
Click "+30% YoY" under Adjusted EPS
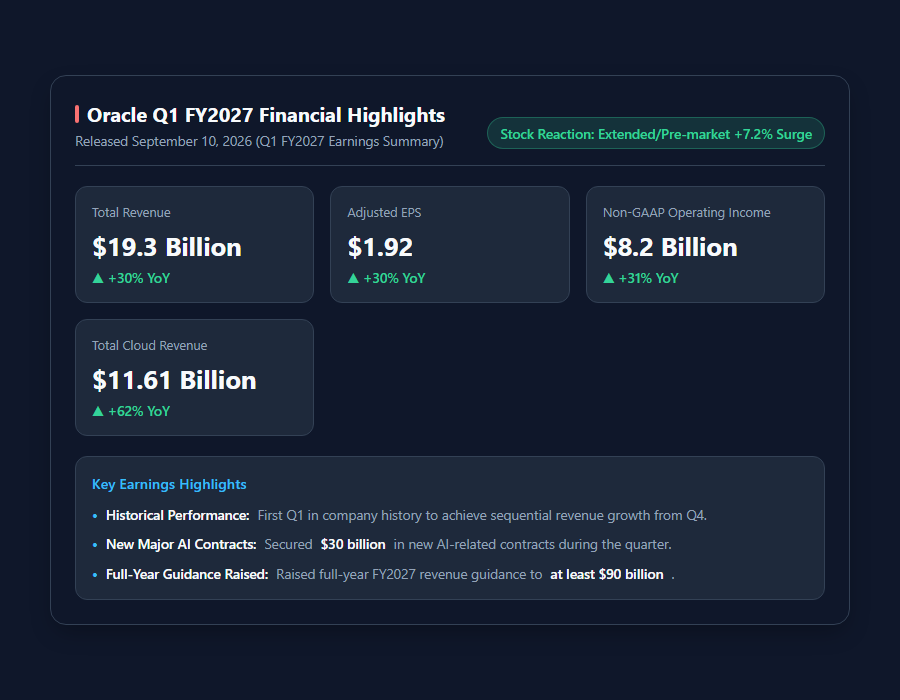pos(394,278)
